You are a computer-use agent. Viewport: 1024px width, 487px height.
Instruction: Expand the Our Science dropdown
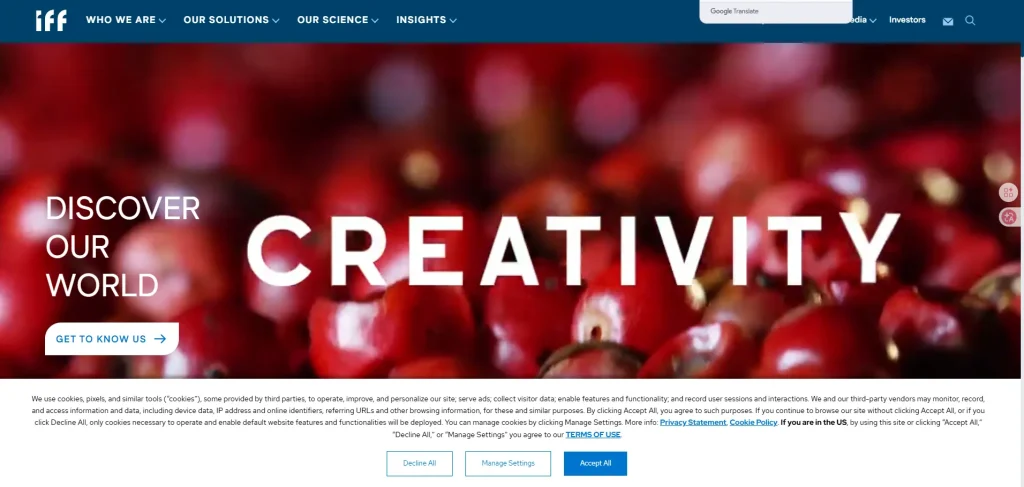click(x=338, y=20)
